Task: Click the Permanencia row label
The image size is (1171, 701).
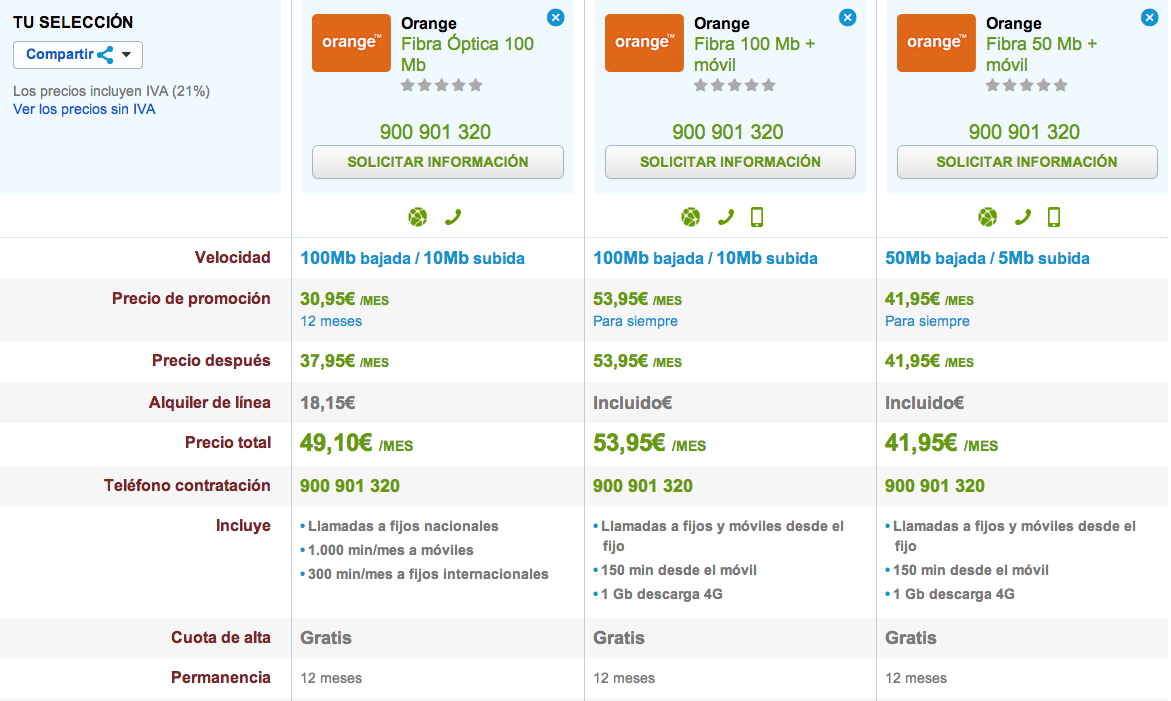Action: (x=220, y=677)
